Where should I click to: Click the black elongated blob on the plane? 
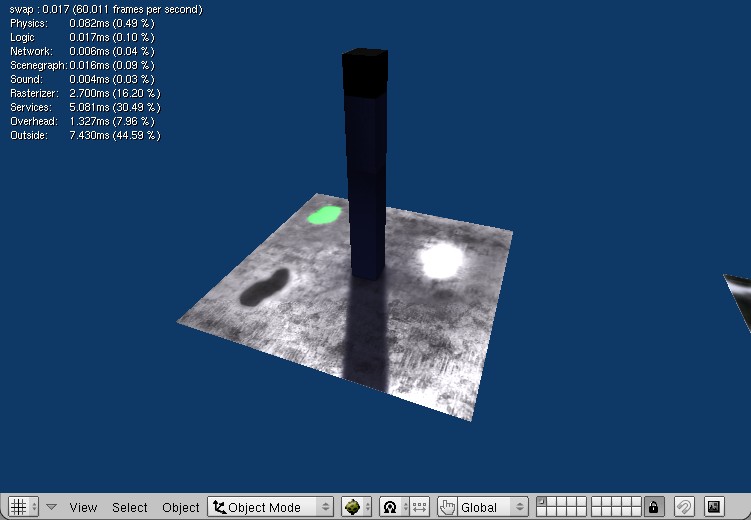[264, 287]
